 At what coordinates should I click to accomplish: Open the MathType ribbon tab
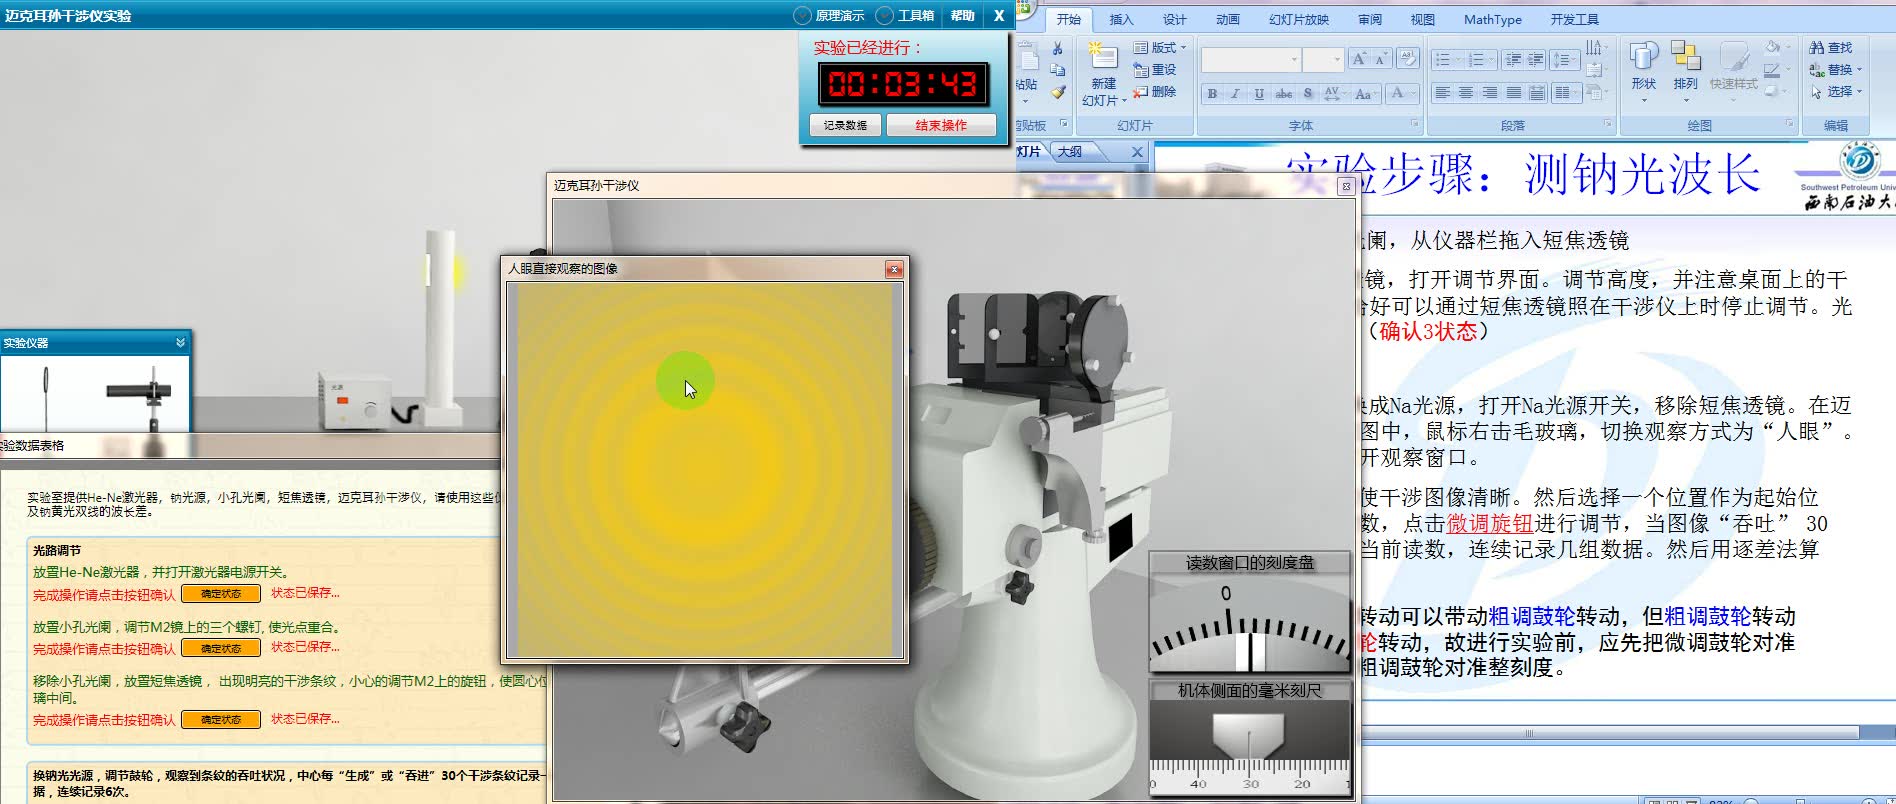pyautogui.click(x=1492, y=19)
